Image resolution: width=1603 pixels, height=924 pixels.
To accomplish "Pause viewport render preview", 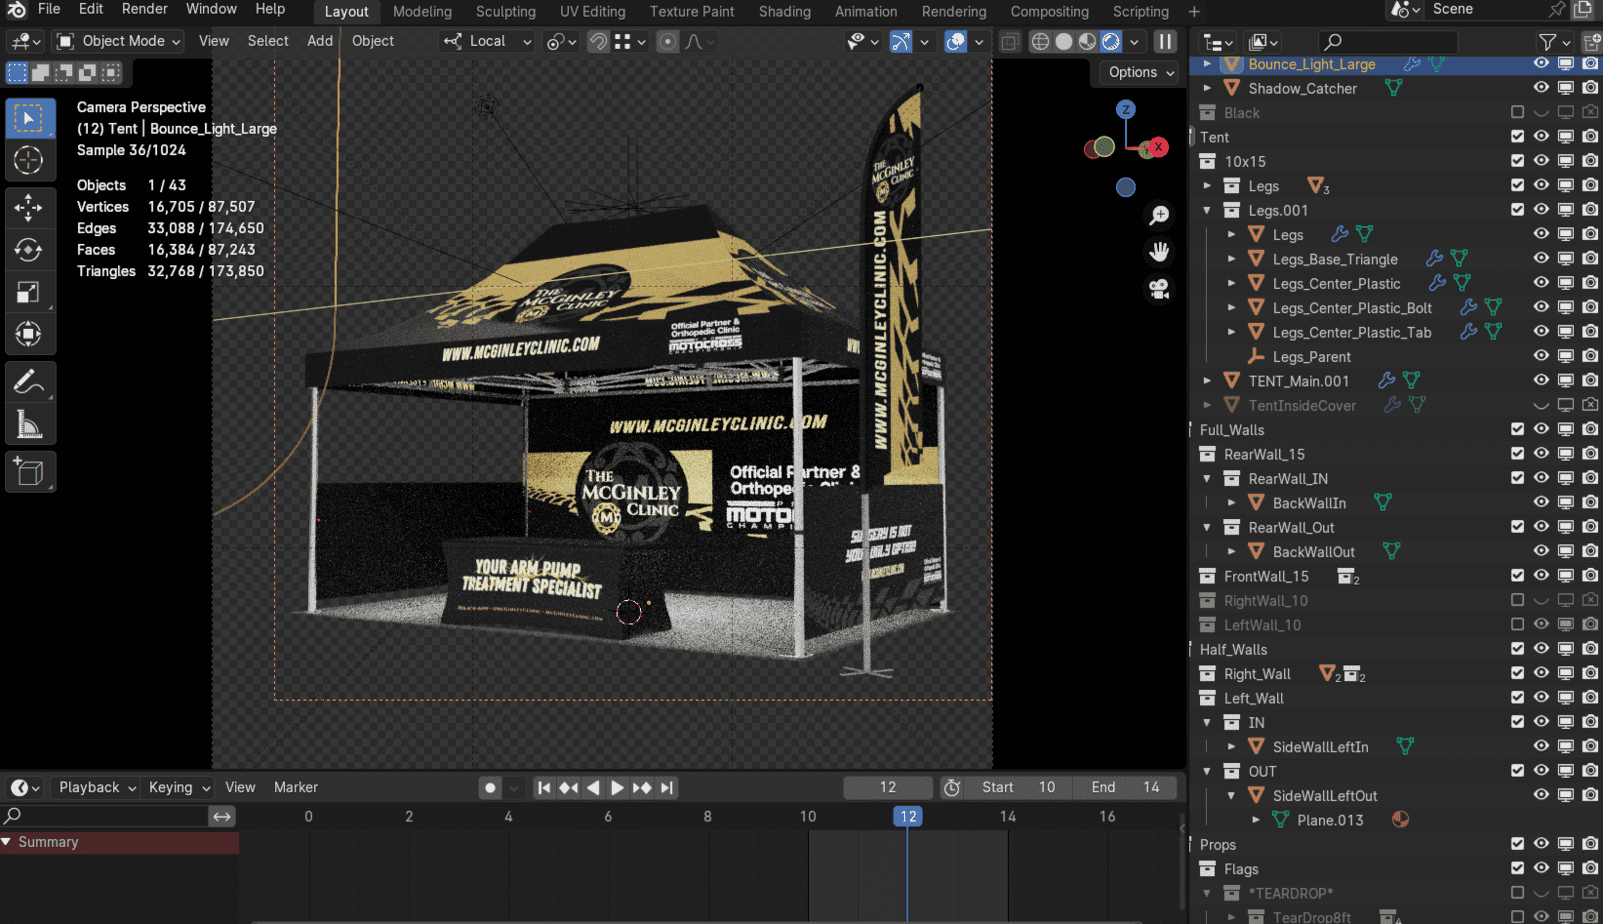I will pos(1165,41).
